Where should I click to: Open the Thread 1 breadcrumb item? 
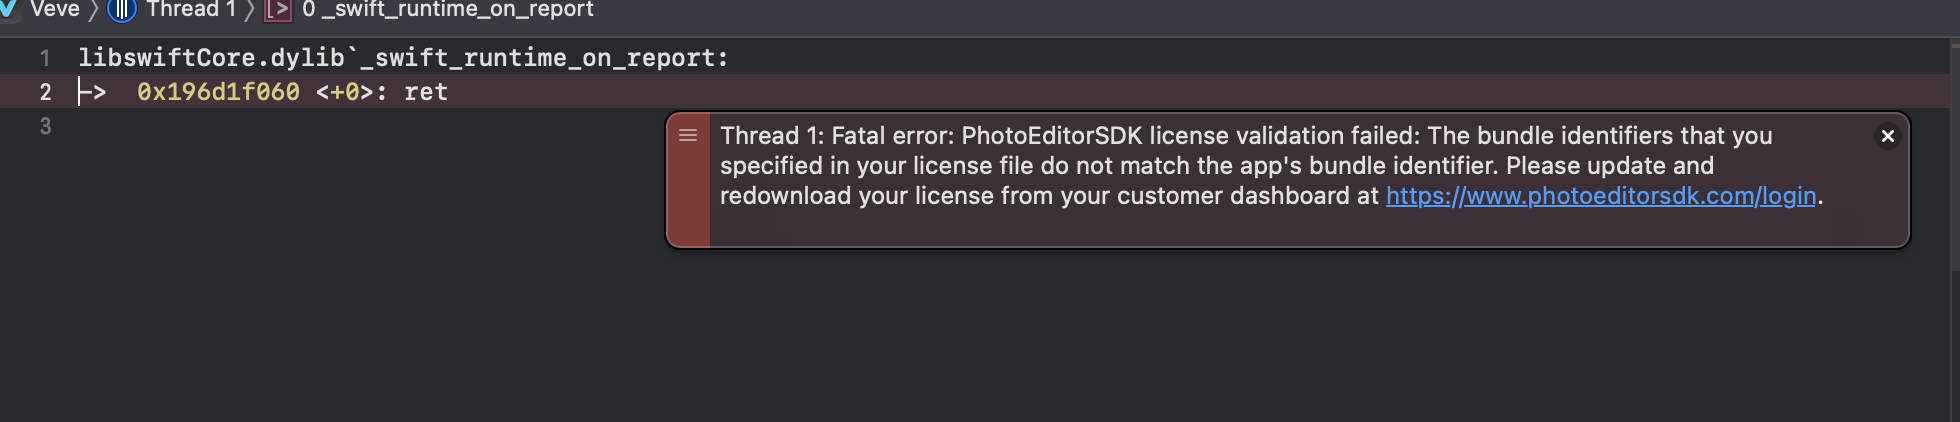point(191,9)
